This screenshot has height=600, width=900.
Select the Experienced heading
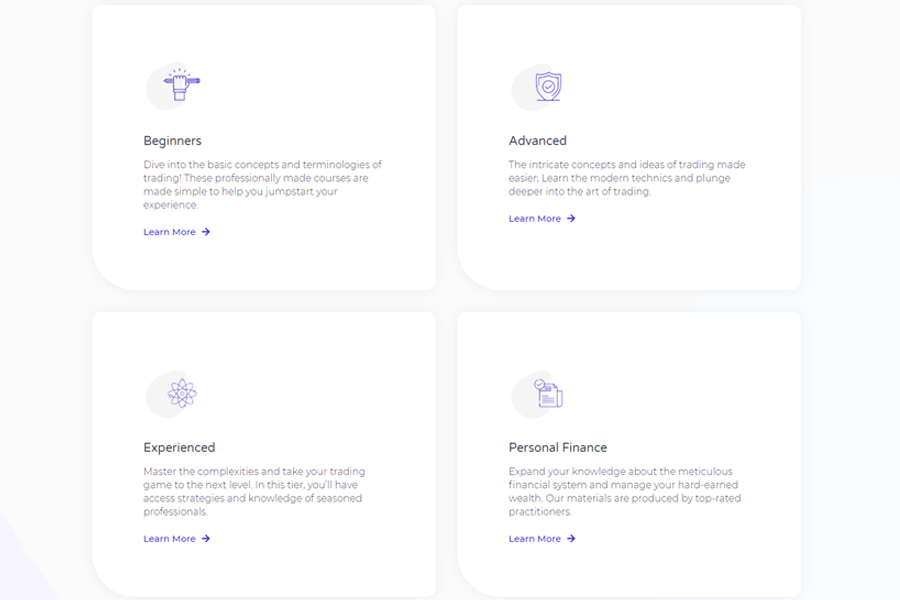click(x=179, y=448)
